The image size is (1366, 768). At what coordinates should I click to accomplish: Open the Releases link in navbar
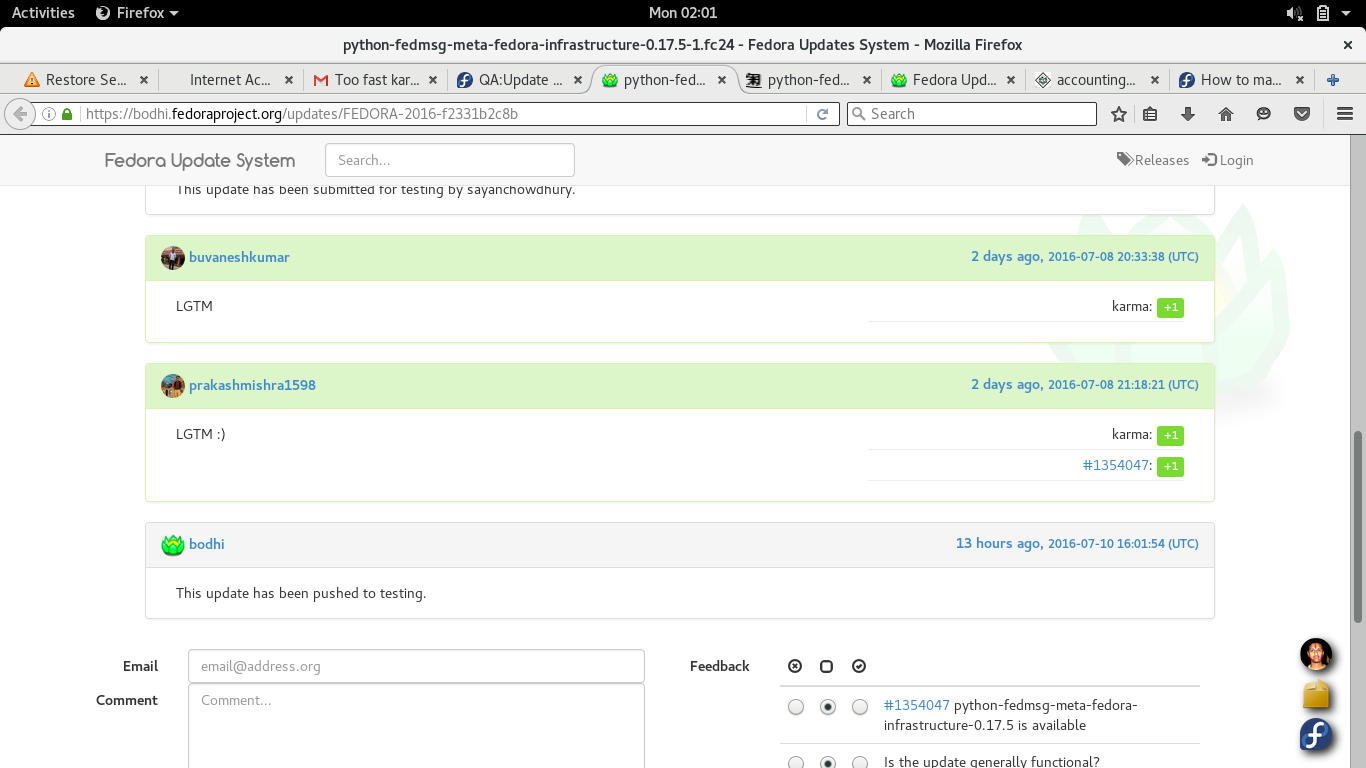point(1153,160)
